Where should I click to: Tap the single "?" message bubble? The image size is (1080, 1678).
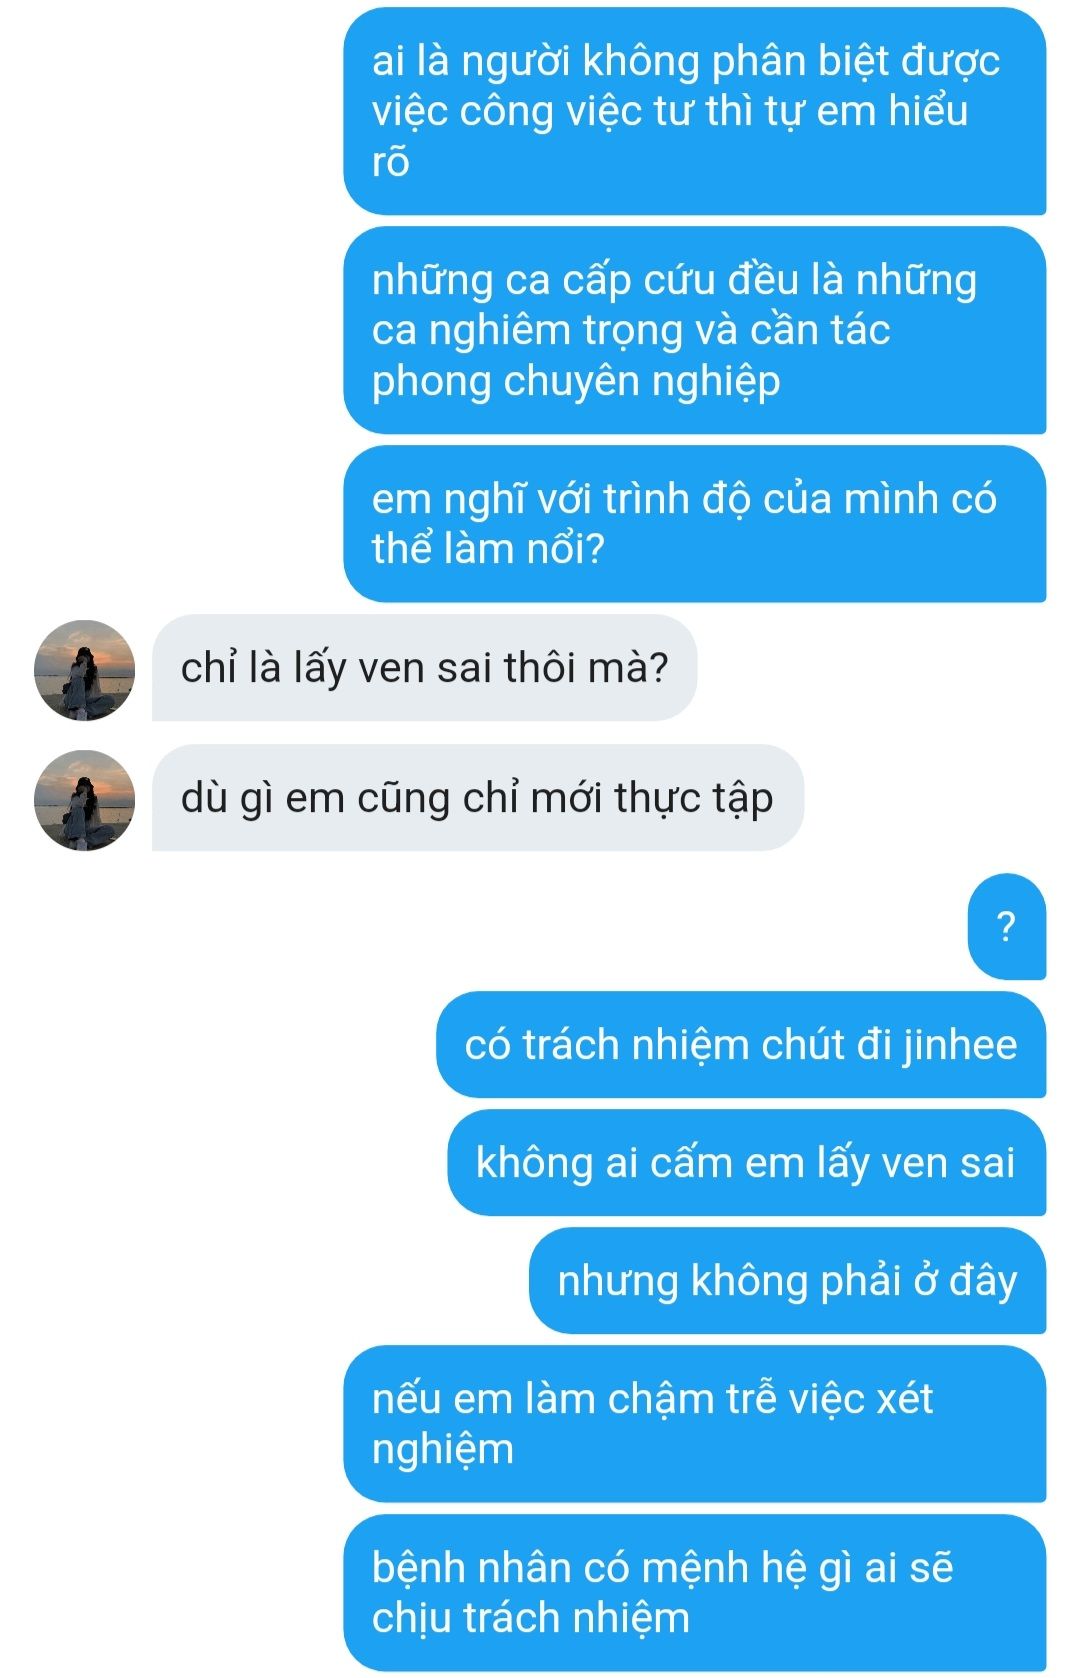pos(1006,927)
